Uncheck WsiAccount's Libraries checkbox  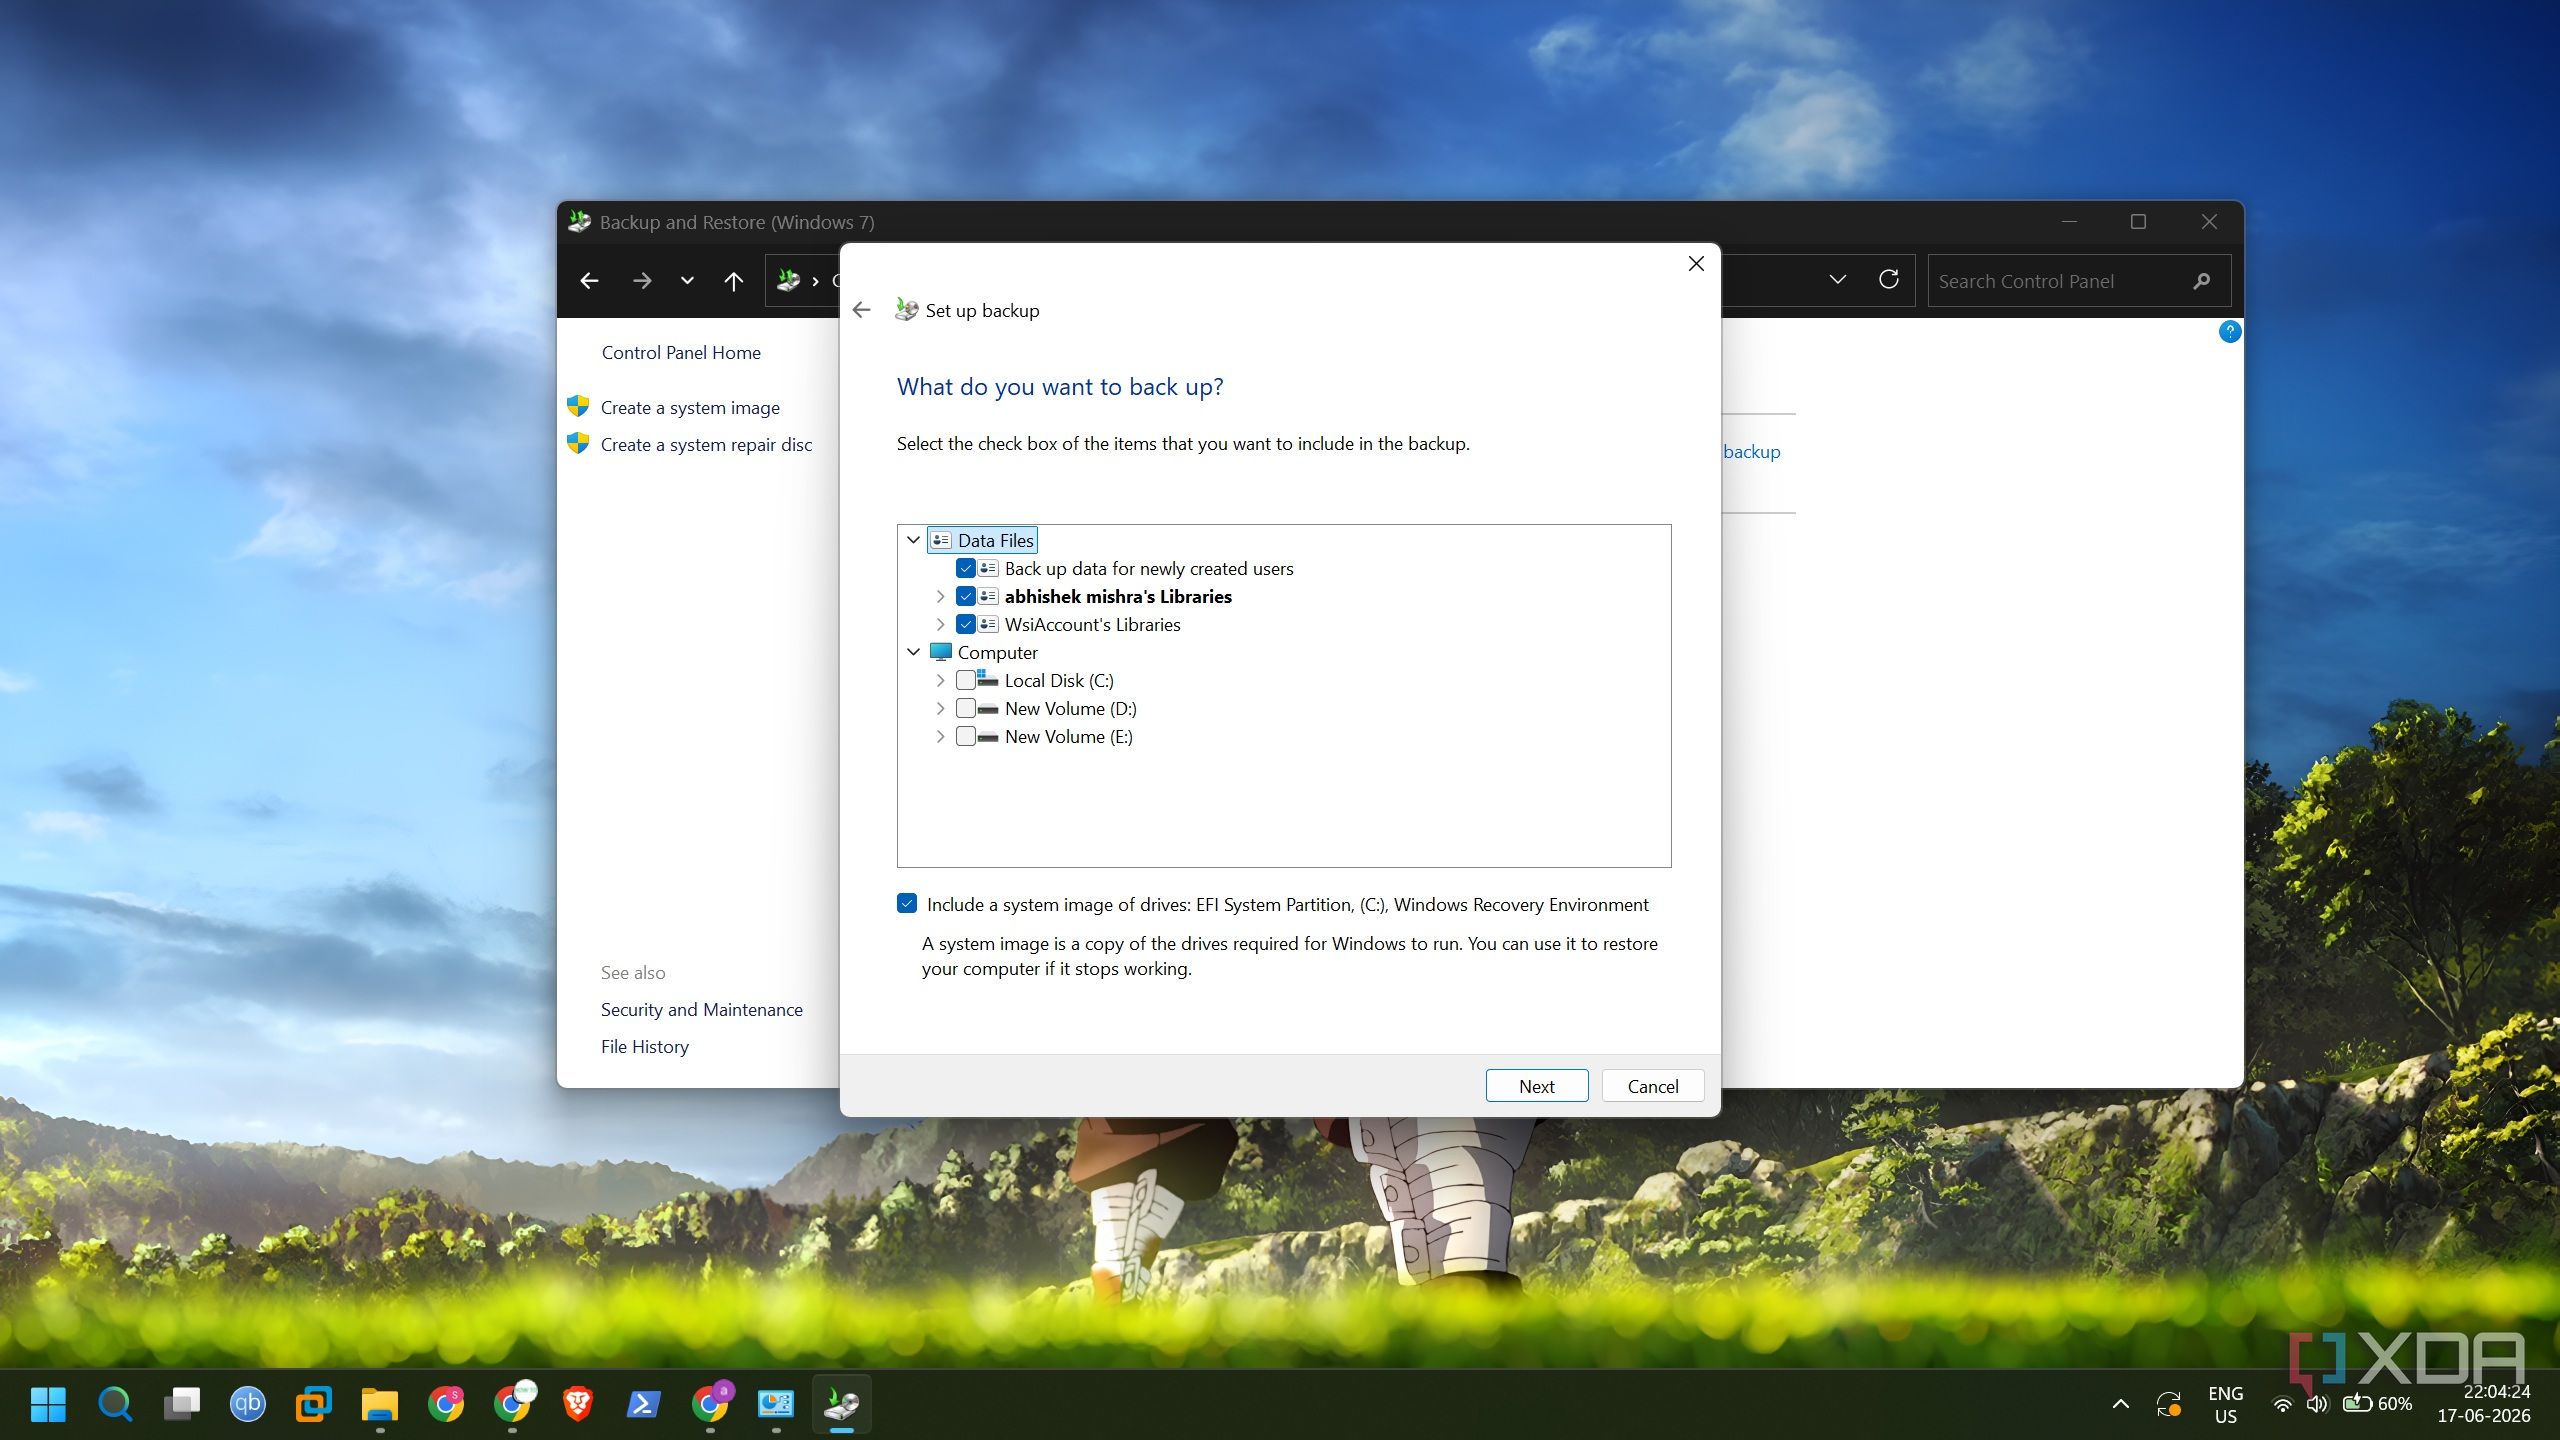click(x=966, y=625)
